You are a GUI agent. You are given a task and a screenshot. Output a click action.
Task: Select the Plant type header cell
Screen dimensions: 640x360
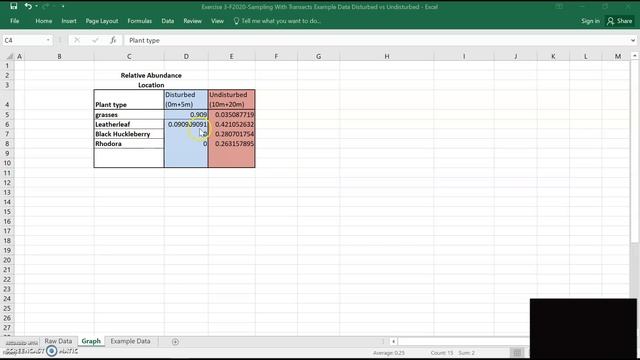(x=129, y=100)
